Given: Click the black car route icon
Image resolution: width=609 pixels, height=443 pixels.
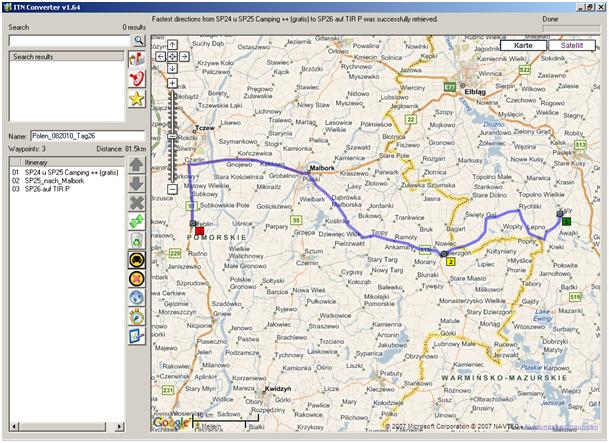Looking at the screenshot, I should pos(137,260).
